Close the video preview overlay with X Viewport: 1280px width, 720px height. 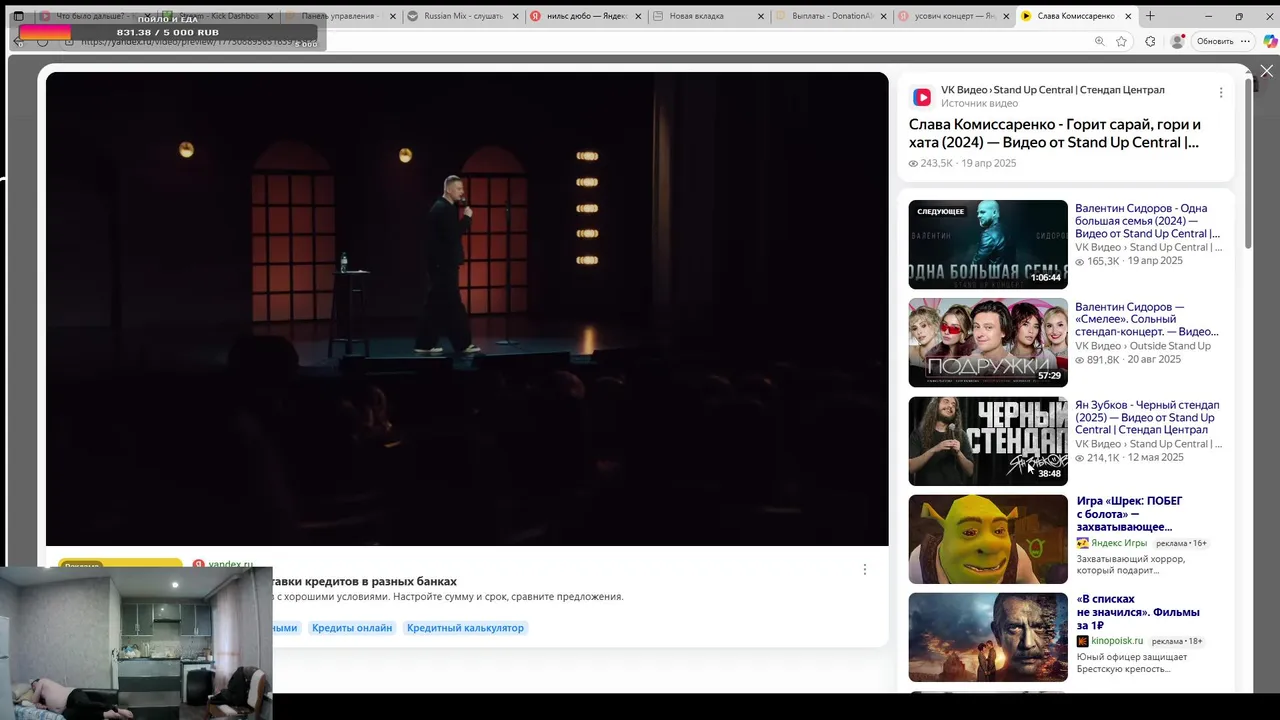pos(1266,71)
